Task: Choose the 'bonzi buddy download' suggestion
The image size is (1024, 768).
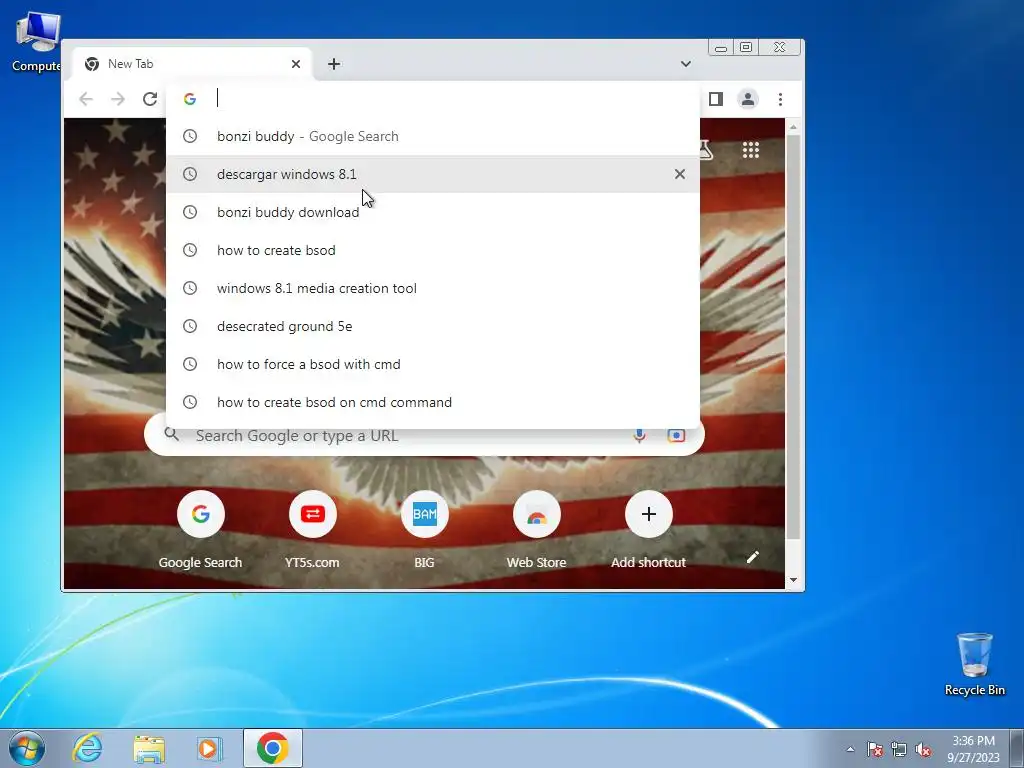Action: (433, 212)
